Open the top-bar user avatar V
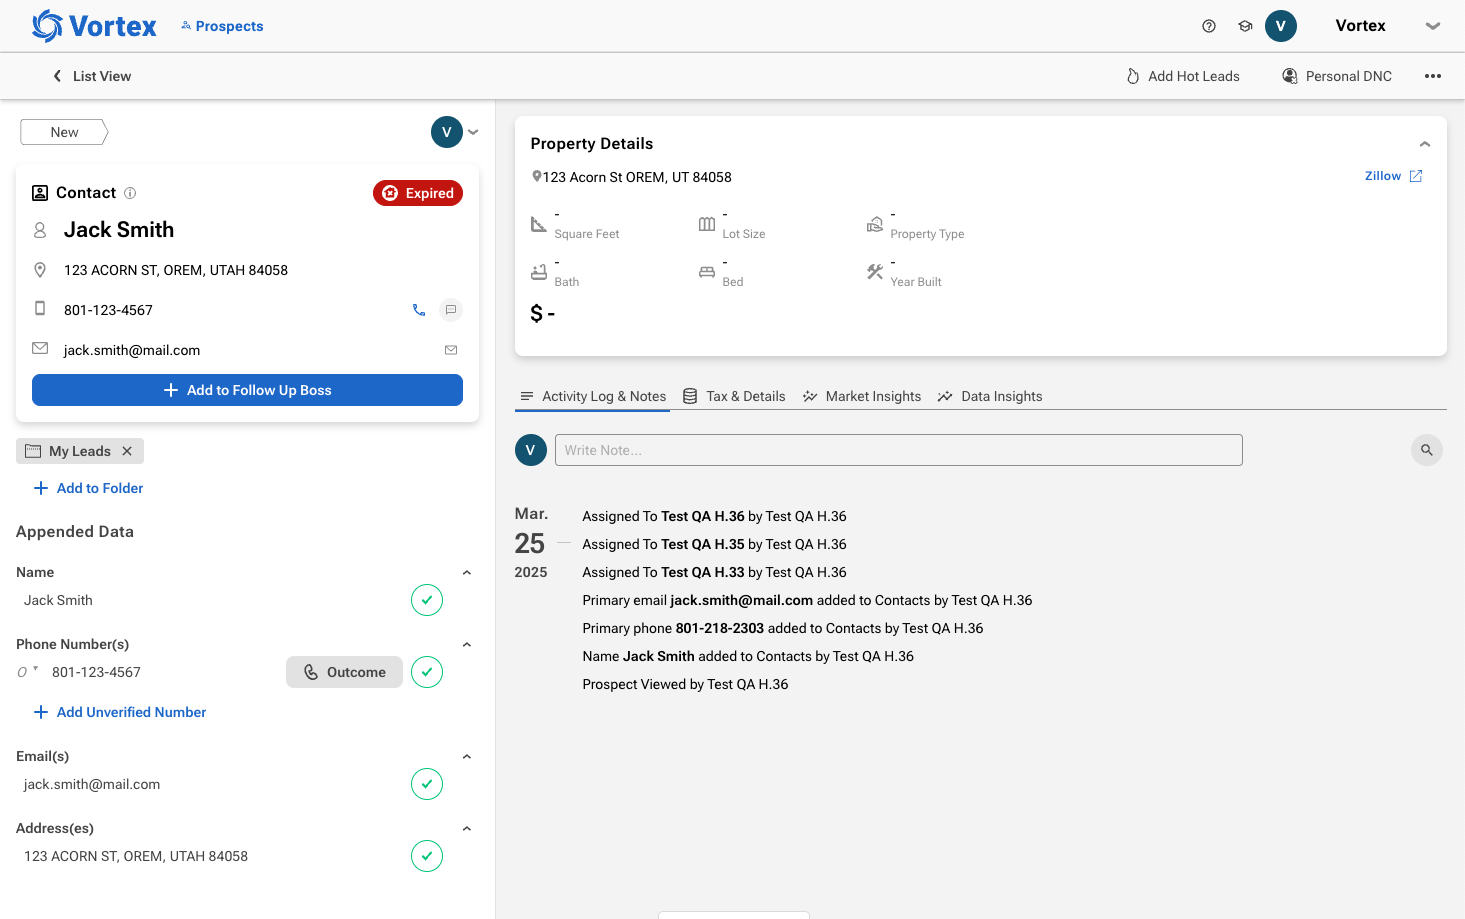This screenshot has width=1465, height=919. pos(1281,26)
